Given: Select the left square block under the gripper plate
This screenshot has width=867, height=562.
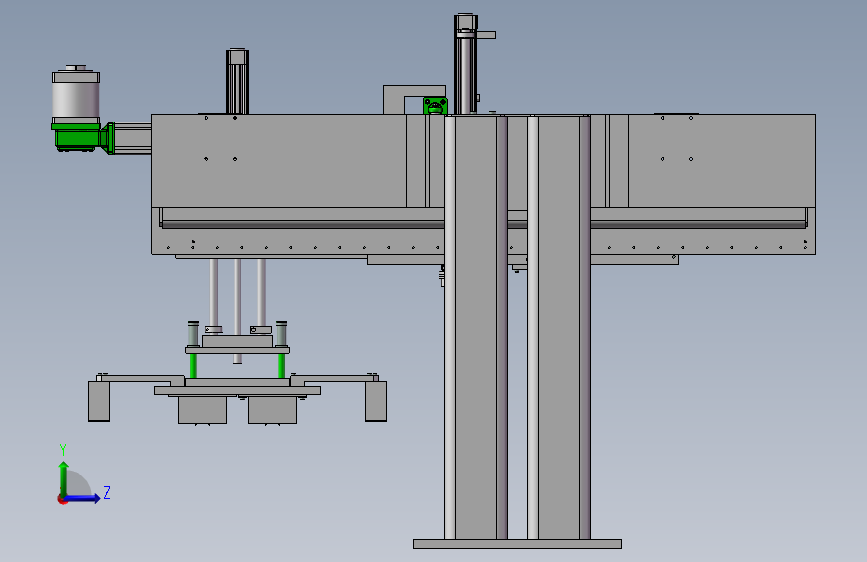Looking at the screenshot, I should point(202,410).
